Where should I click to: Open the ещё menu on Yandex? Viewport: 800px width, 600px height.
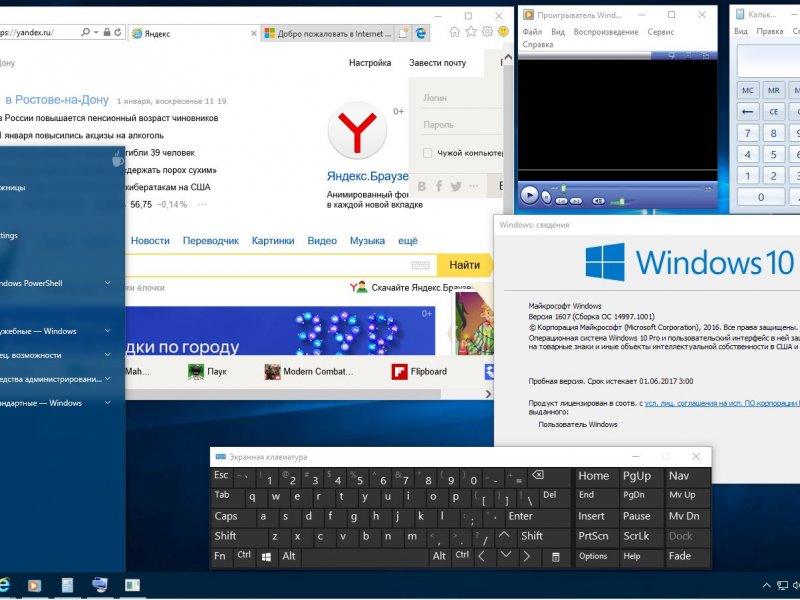pos(408,241)
